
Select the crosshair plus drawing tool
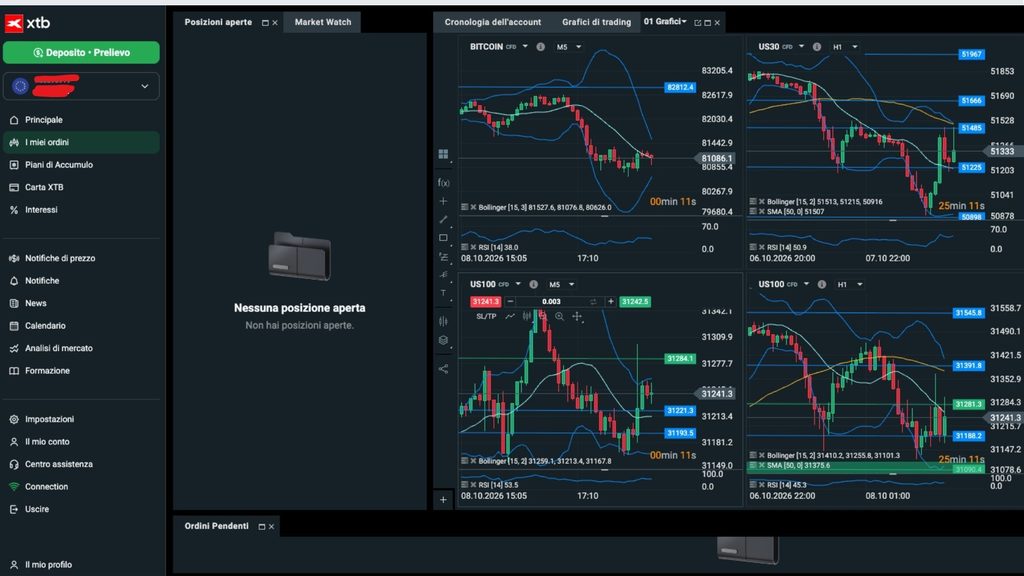[x=443, y=201]
